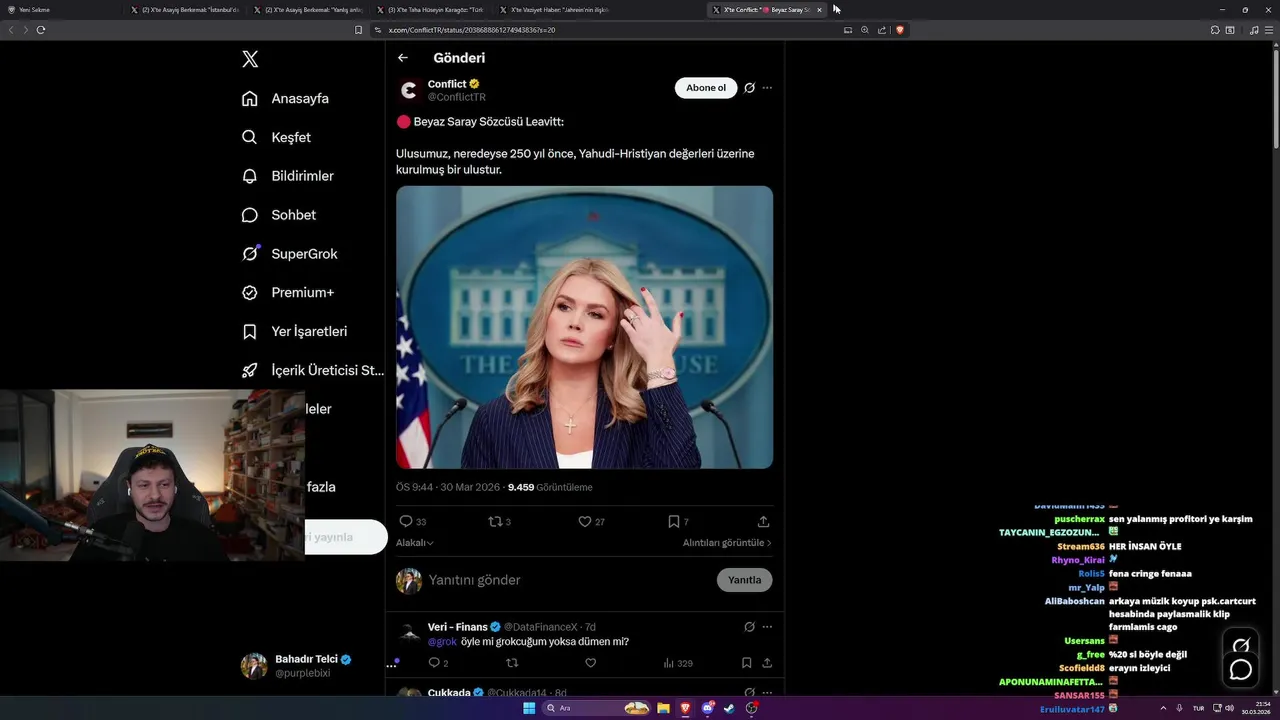Open more options on Veri - Finans reply

click(767, 627)
